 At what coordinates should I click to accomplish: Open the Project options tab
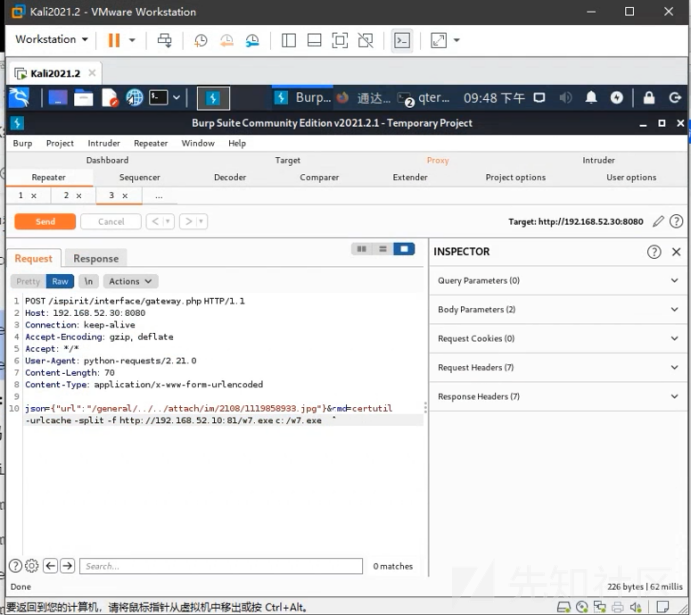pyautogui.click(x=515, y=177)
